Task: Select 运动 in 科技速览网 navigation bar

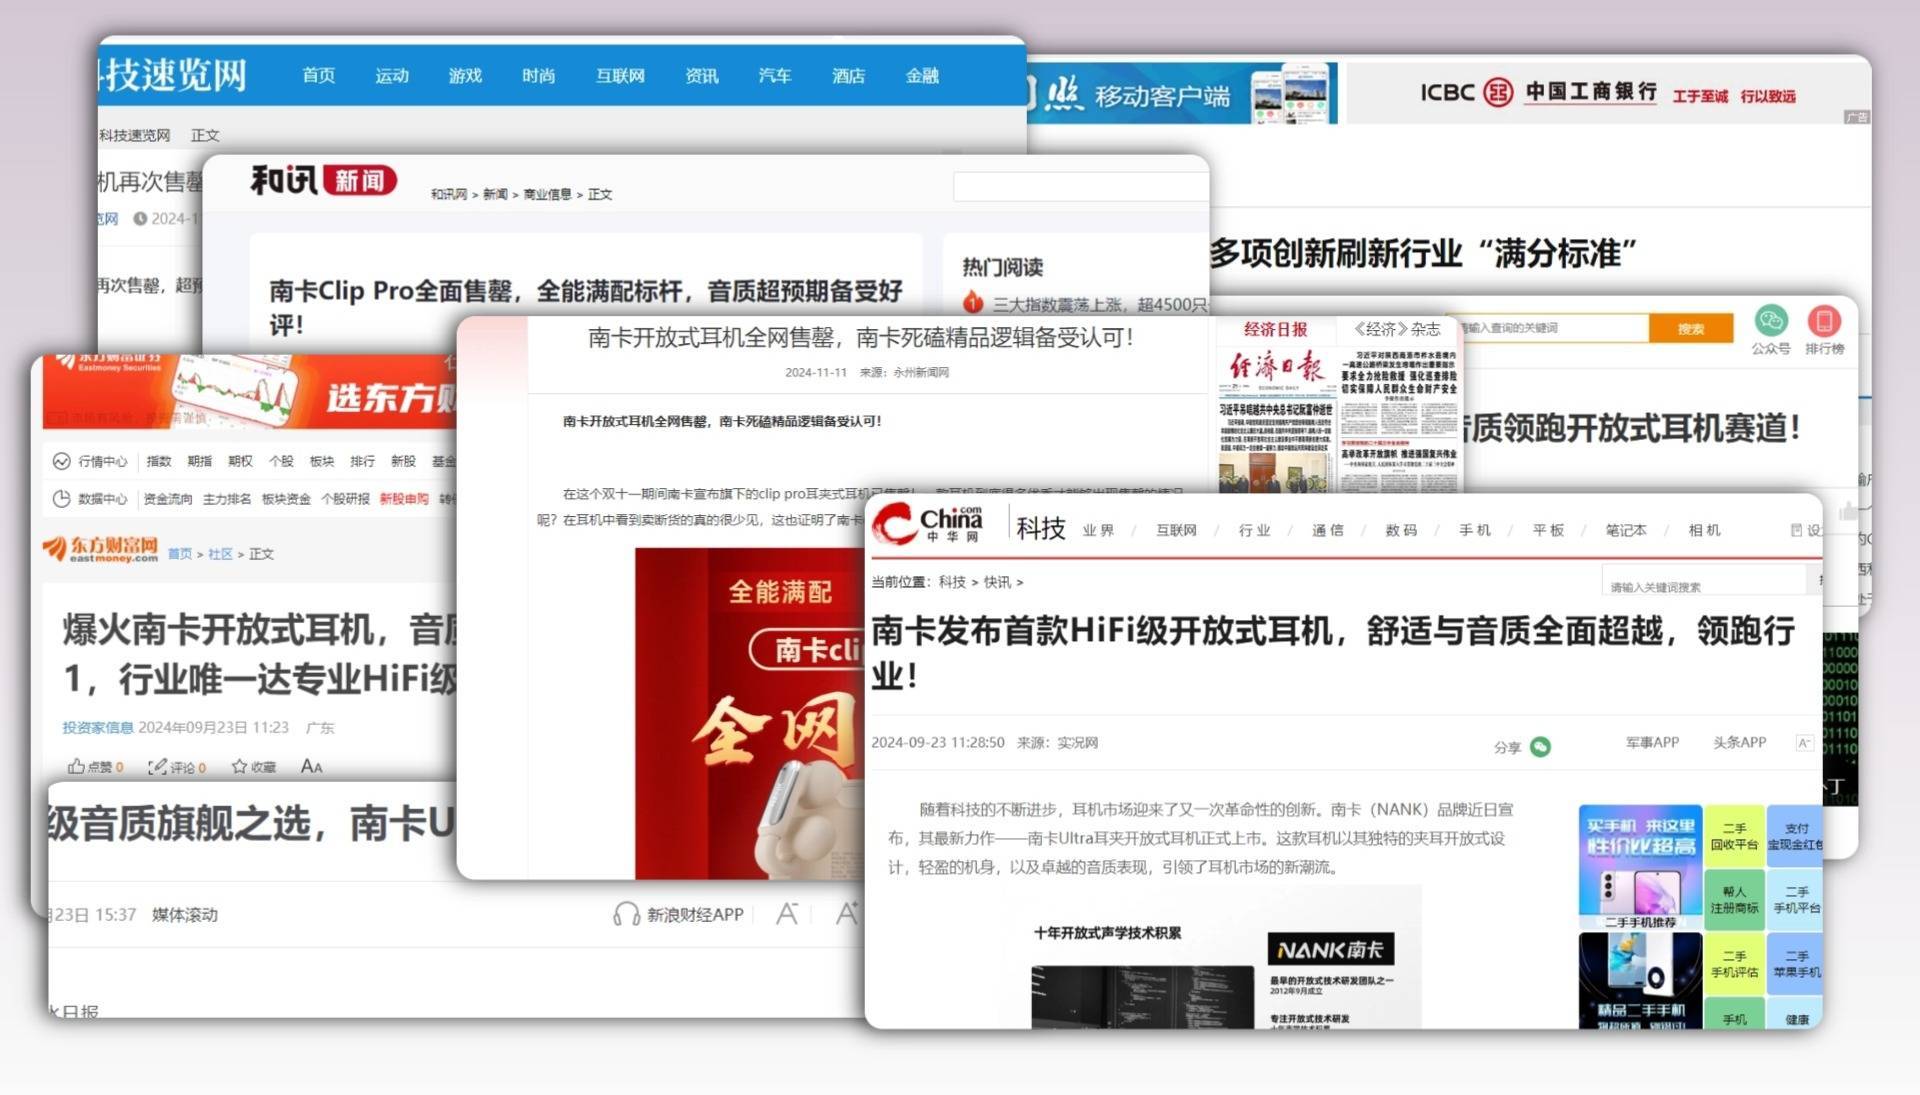Action: [x=391, y=75]
